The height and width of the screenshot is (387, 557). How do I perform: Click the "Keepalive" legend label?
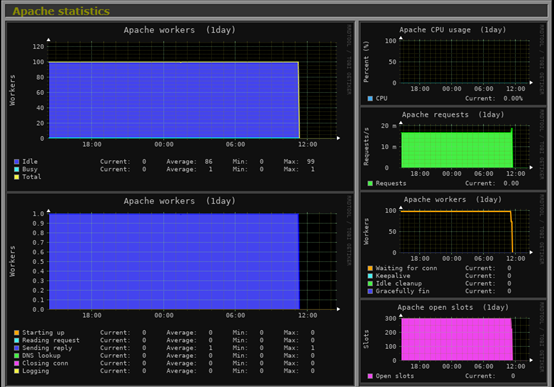click(393, 276)
